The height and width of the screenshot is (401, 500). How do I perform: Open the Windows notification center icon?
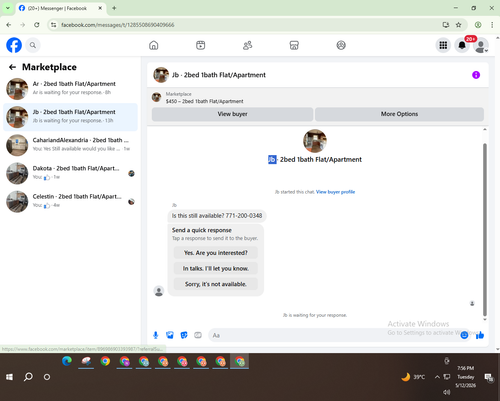click(x=489, y=377)
